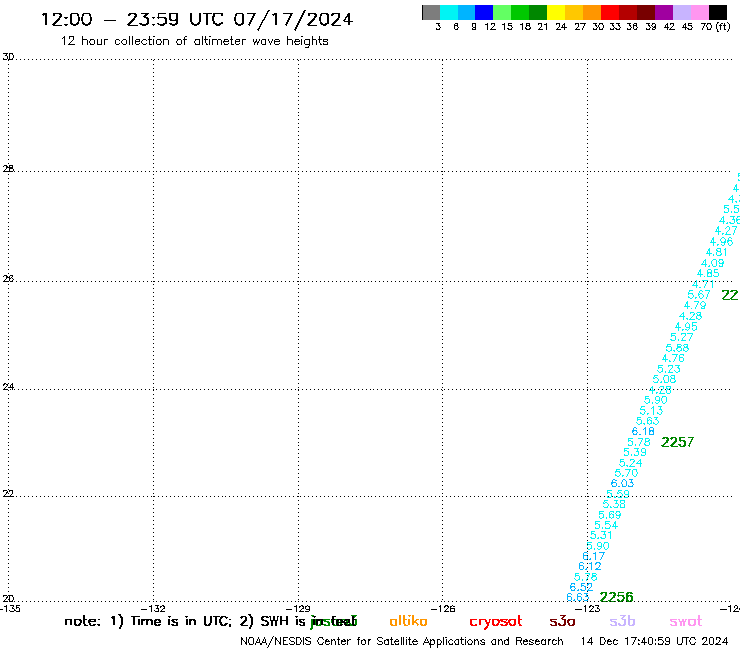
Task: Click the longitude axis label '-129'
Action: (298, 609)
